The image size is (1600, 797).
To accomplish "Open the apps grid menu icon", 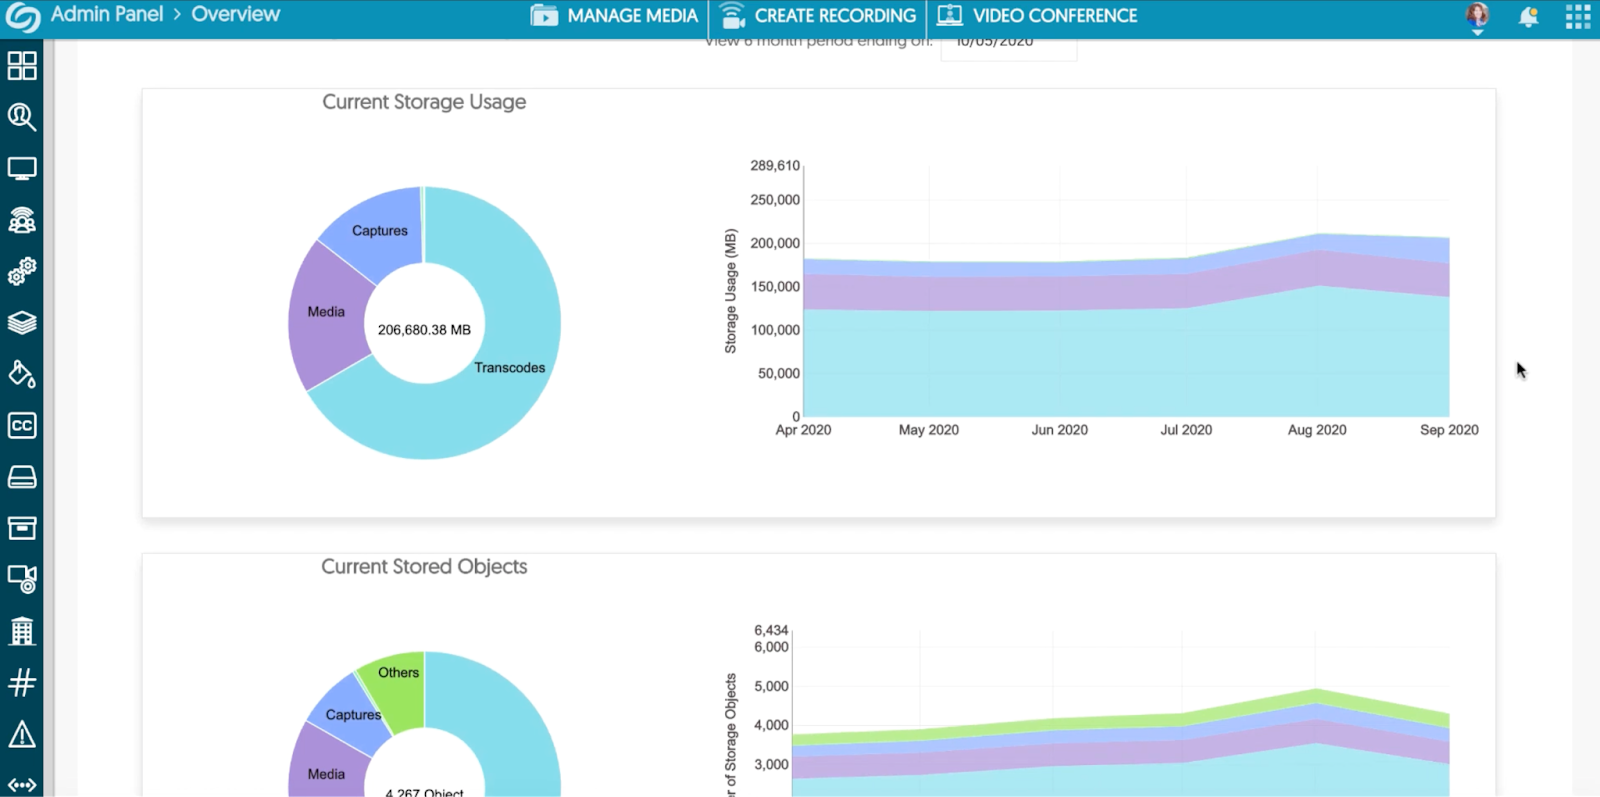I will [1578, 17].
